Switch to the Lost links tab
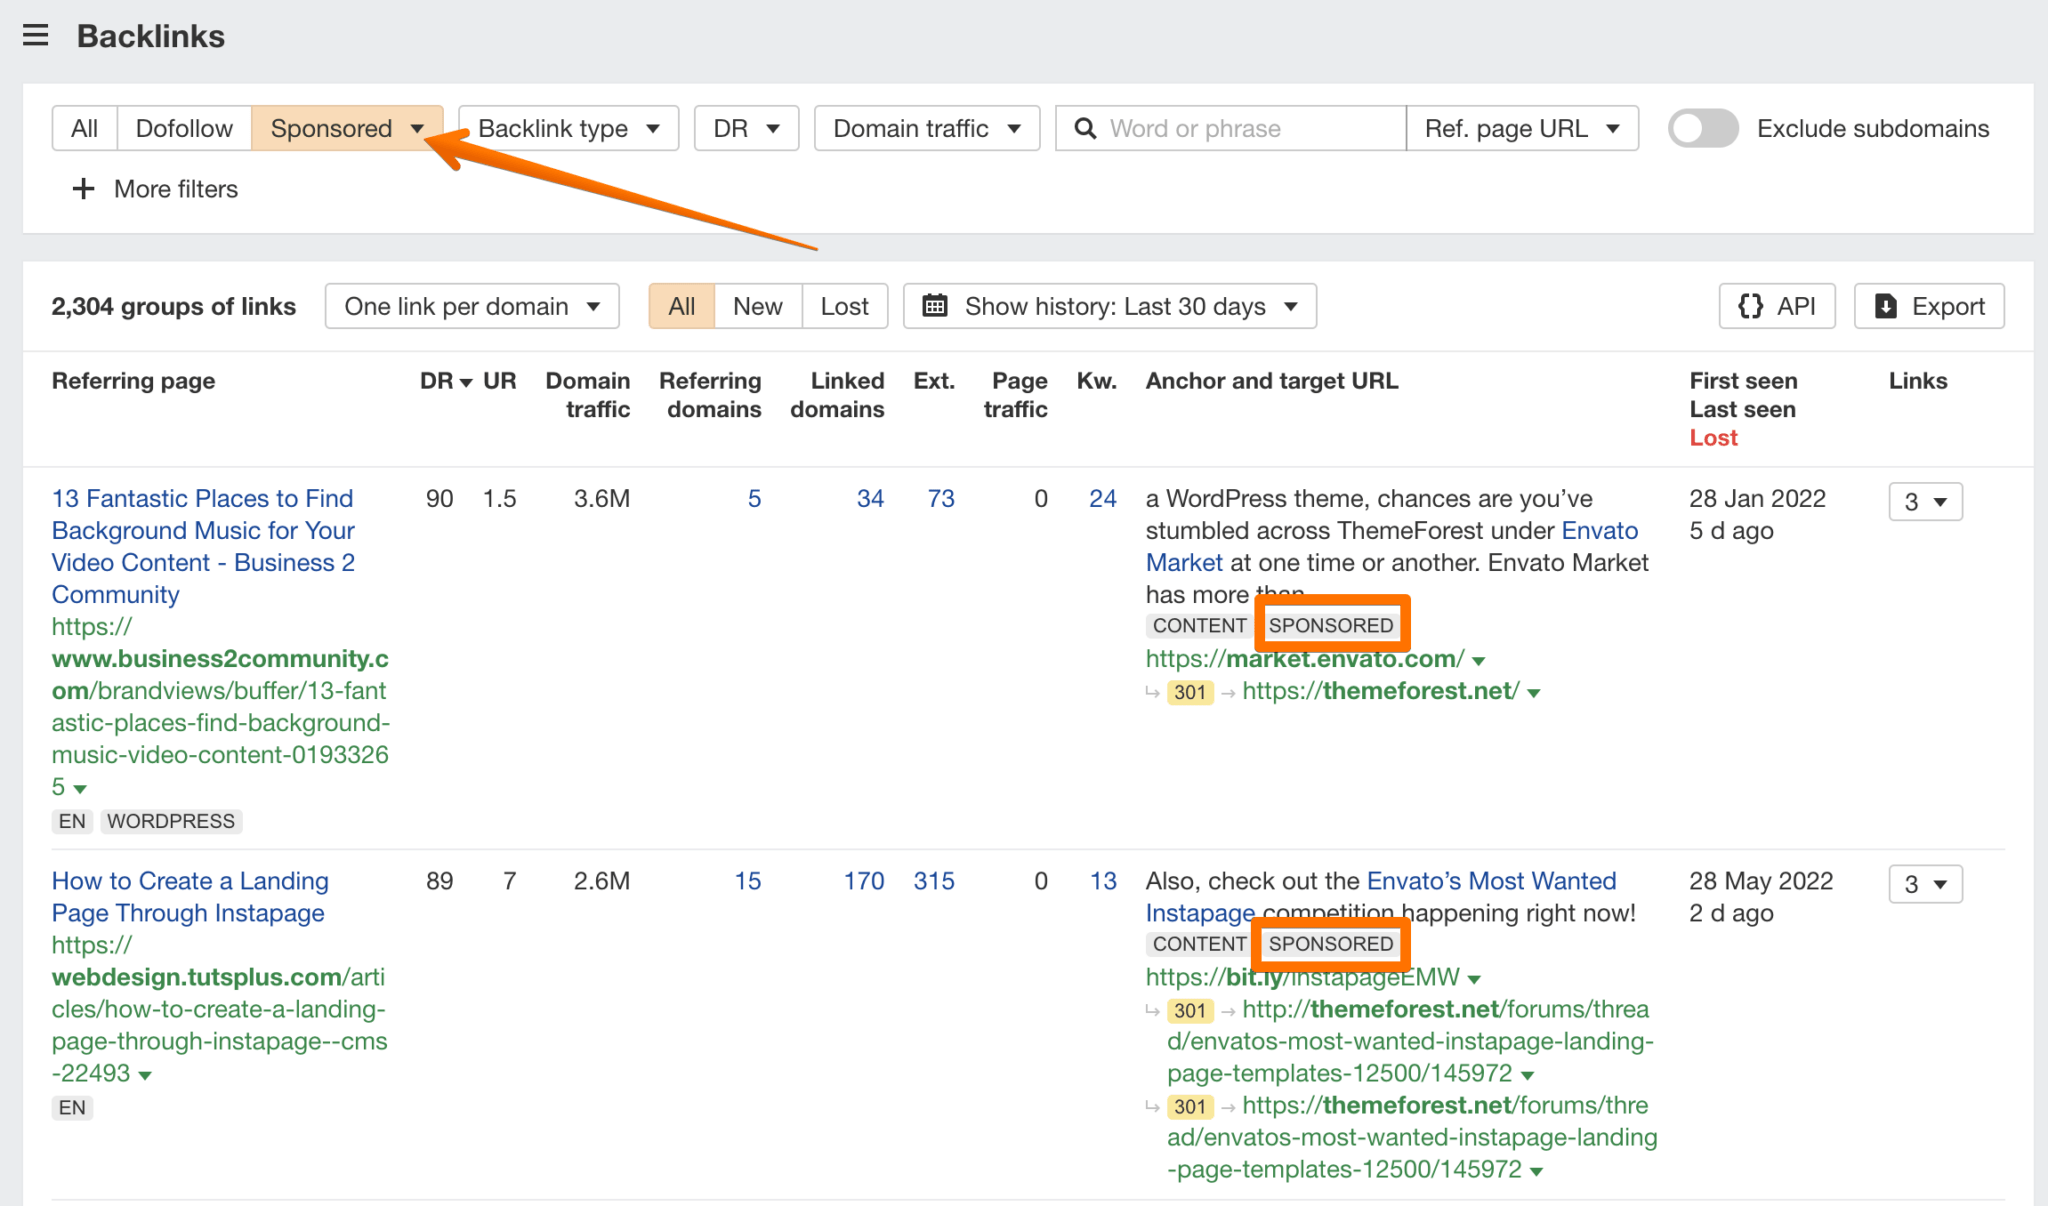Image resolution: width=2048 pixels, height=1206 pixels. click(845, 306)
